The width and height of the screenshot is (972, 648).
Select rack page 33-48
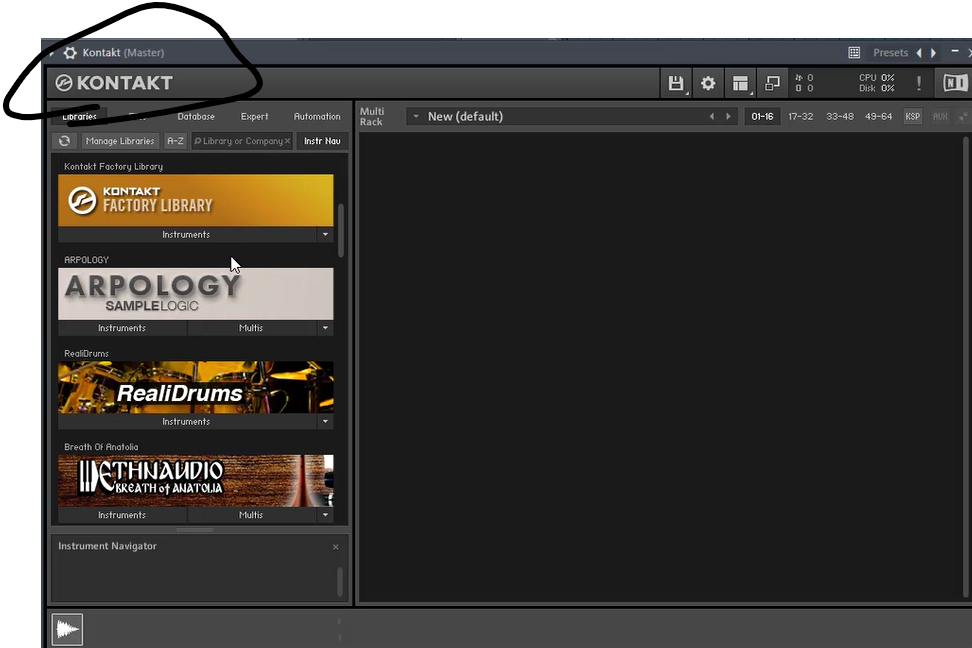pyautogui.click(x=839, y=116)
